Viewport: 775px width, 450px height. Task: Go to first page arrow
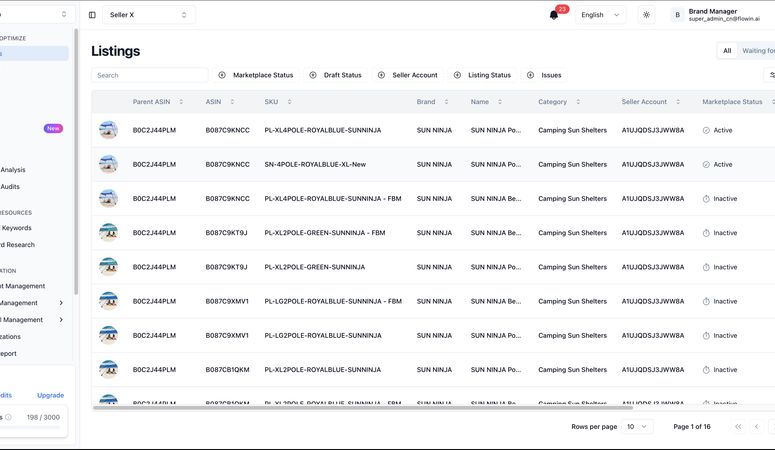tap(738, 426)
